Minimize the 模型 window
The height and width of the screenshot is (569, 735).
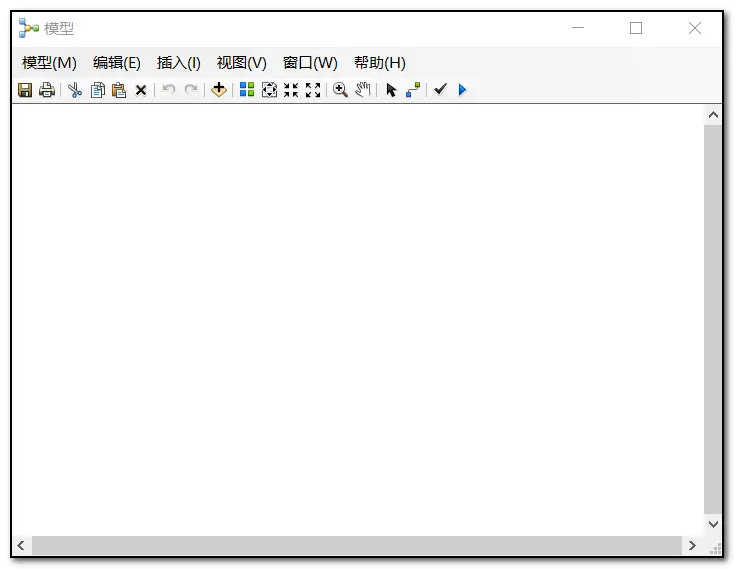(578, 28)
